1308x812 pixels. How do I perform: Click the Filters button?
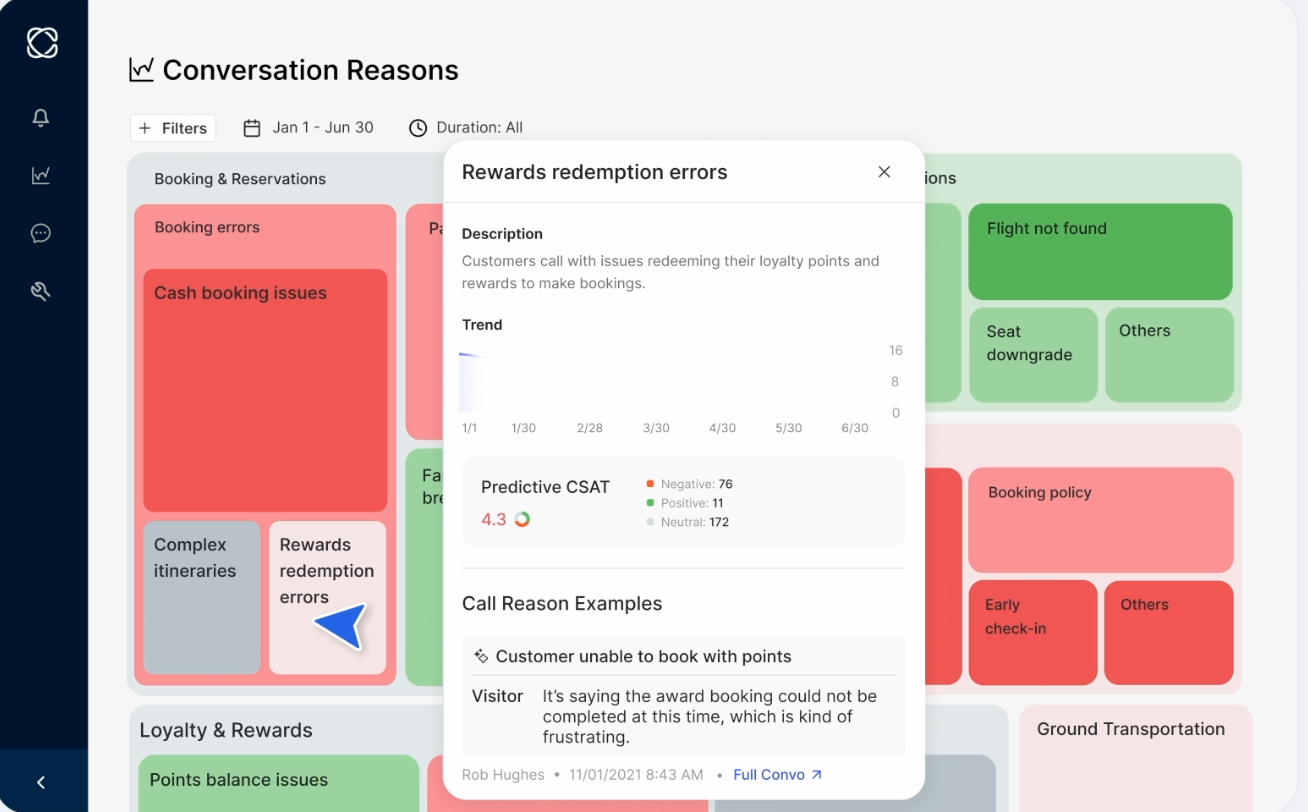(173, 128)
